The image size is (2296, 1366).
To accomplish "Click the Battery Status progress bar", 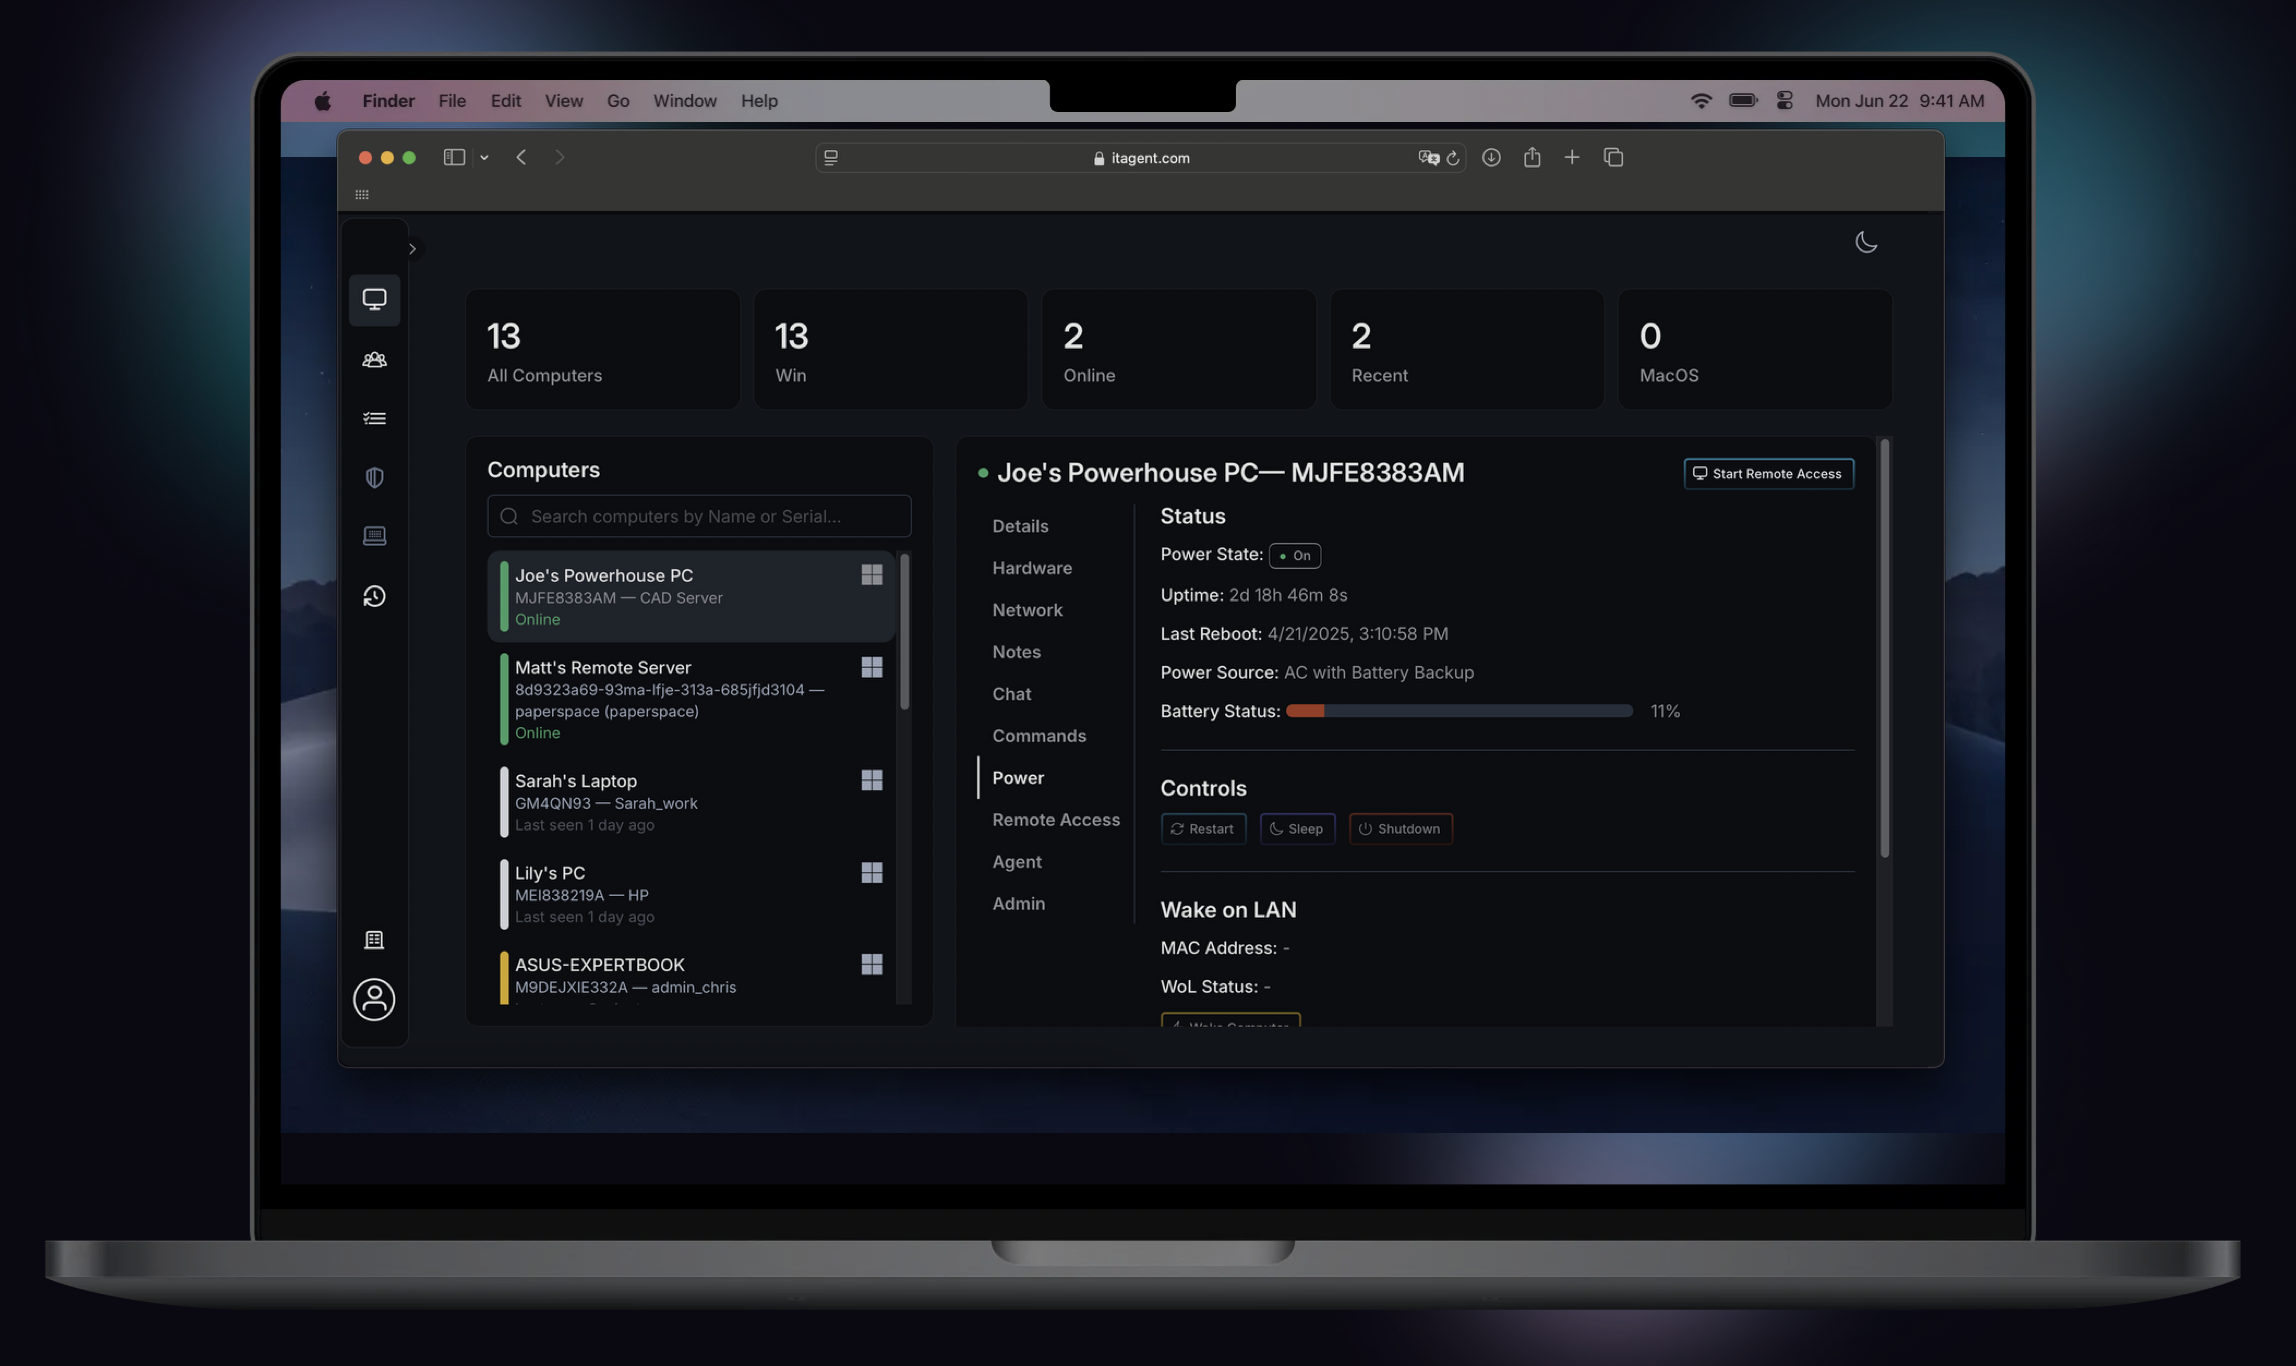I will (x=1458, y=711).
